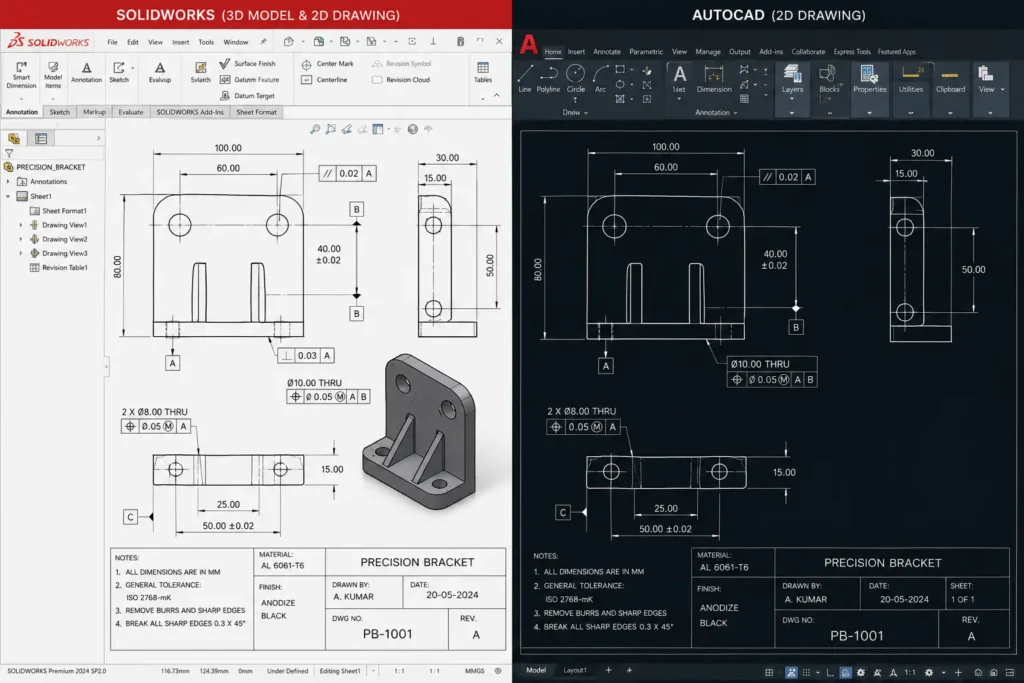This screenshot has width=1024, height=683.
Task: Expand Drawing View3 tree node
Action: pos(20,253)
